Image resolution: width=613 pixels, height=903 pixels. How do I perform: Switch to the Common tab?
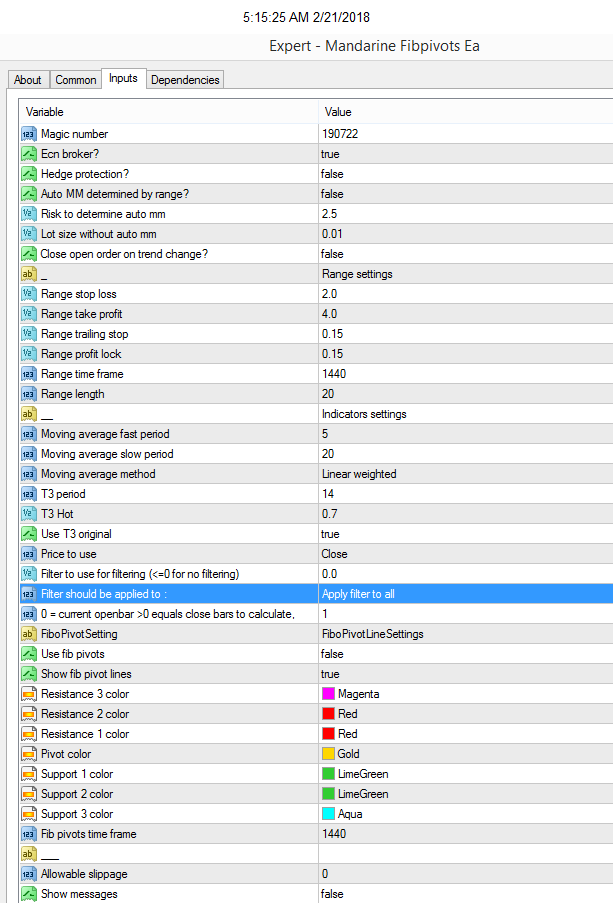(x=75, y=79)
